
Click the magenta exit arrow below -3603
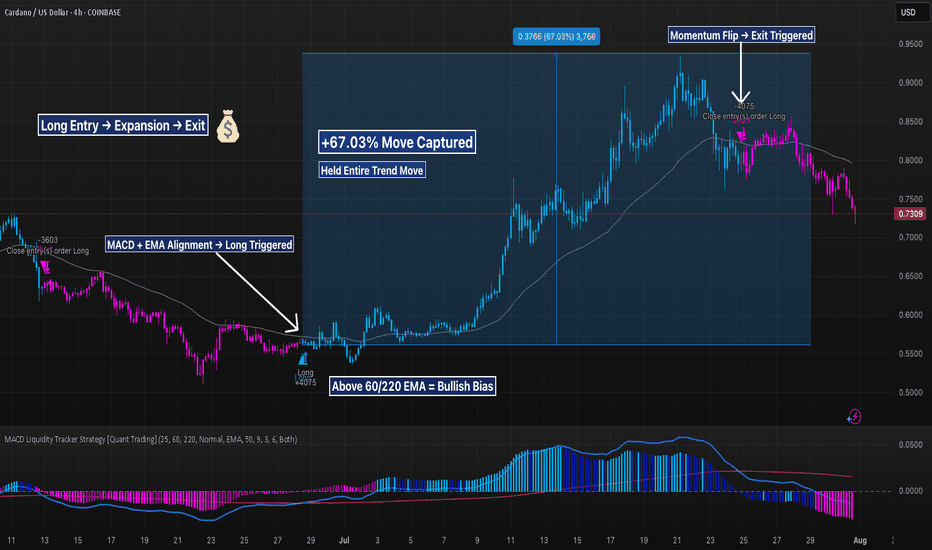(x=45, y=267)
